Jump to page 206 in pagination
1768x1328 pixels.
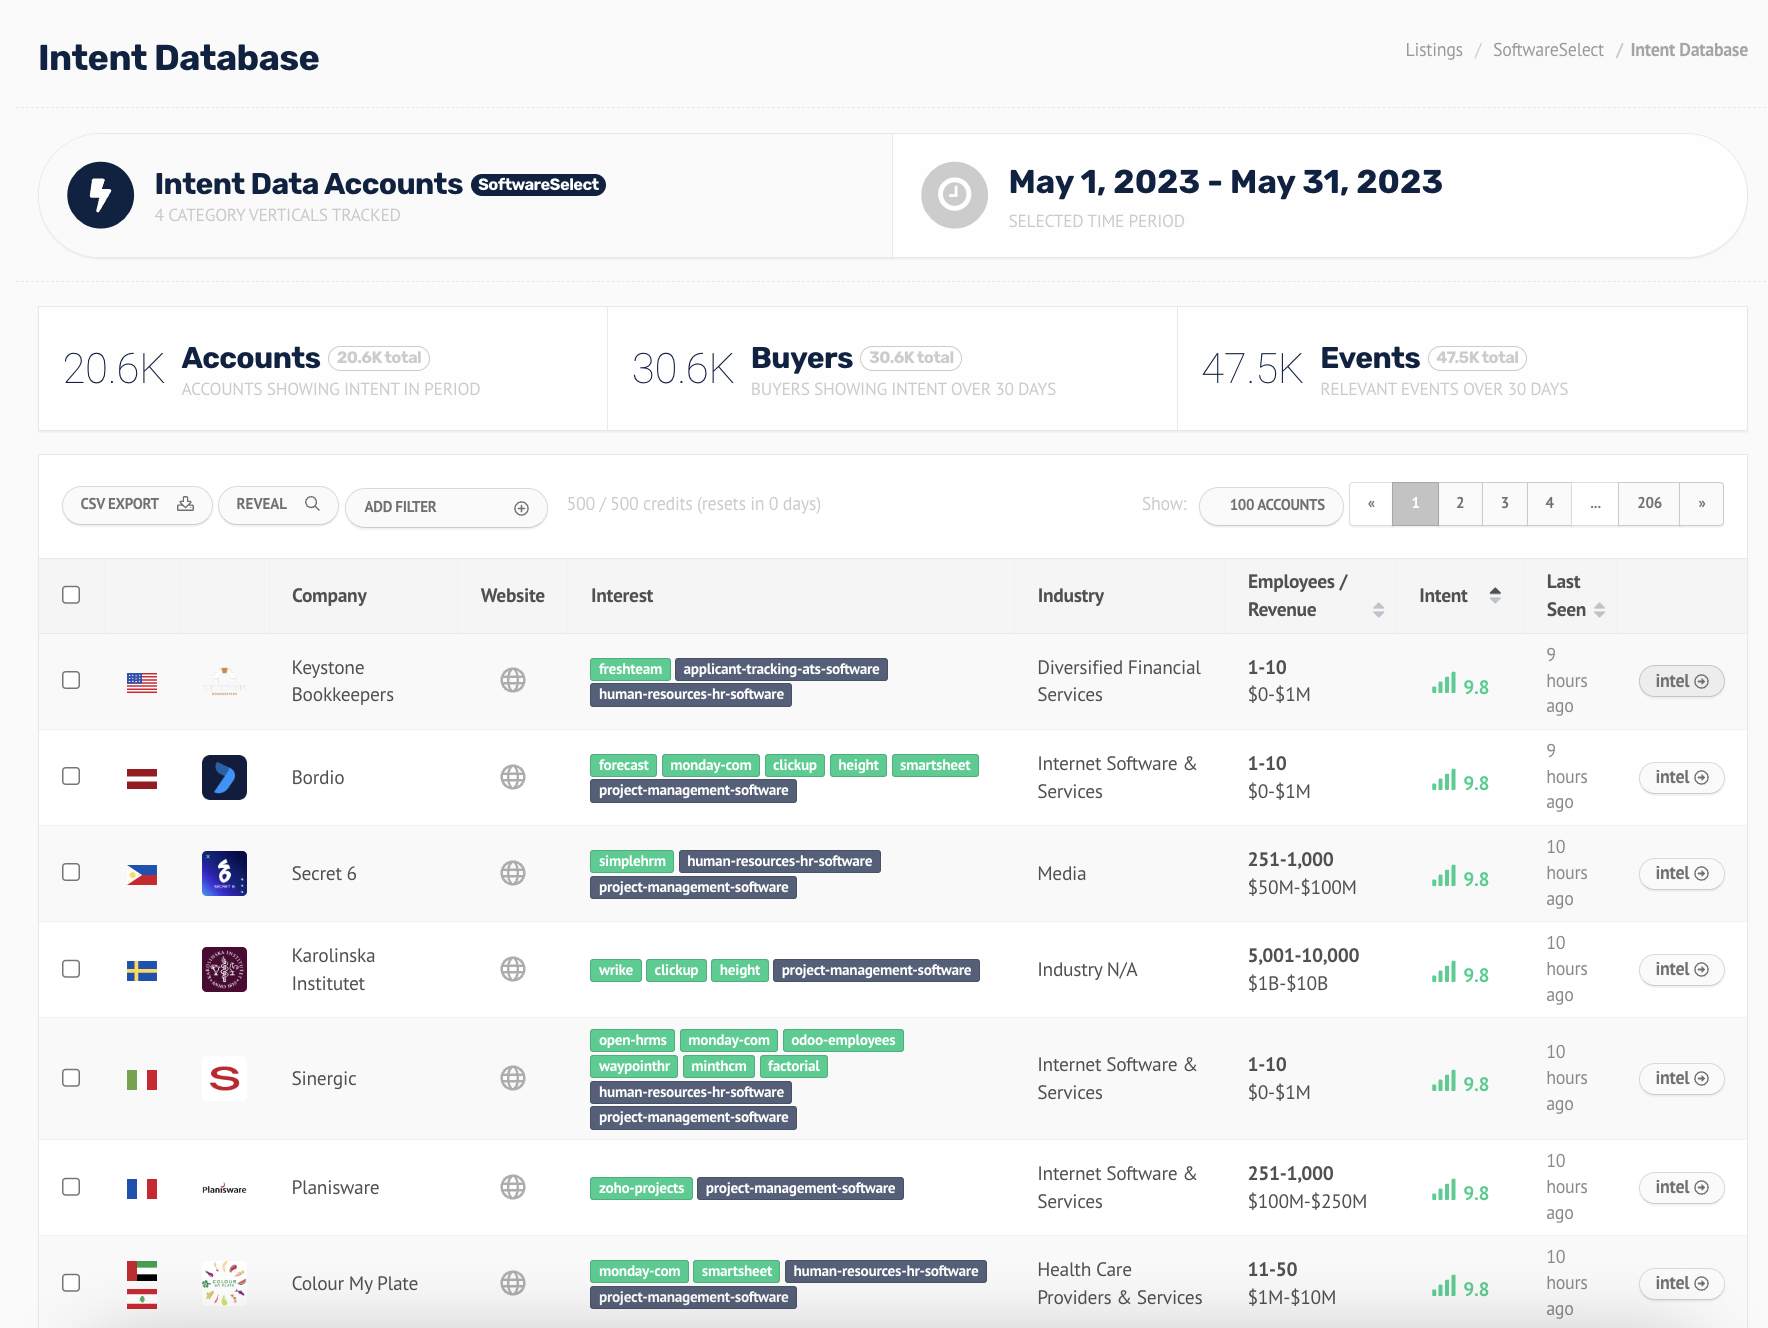click(1649, 504)
